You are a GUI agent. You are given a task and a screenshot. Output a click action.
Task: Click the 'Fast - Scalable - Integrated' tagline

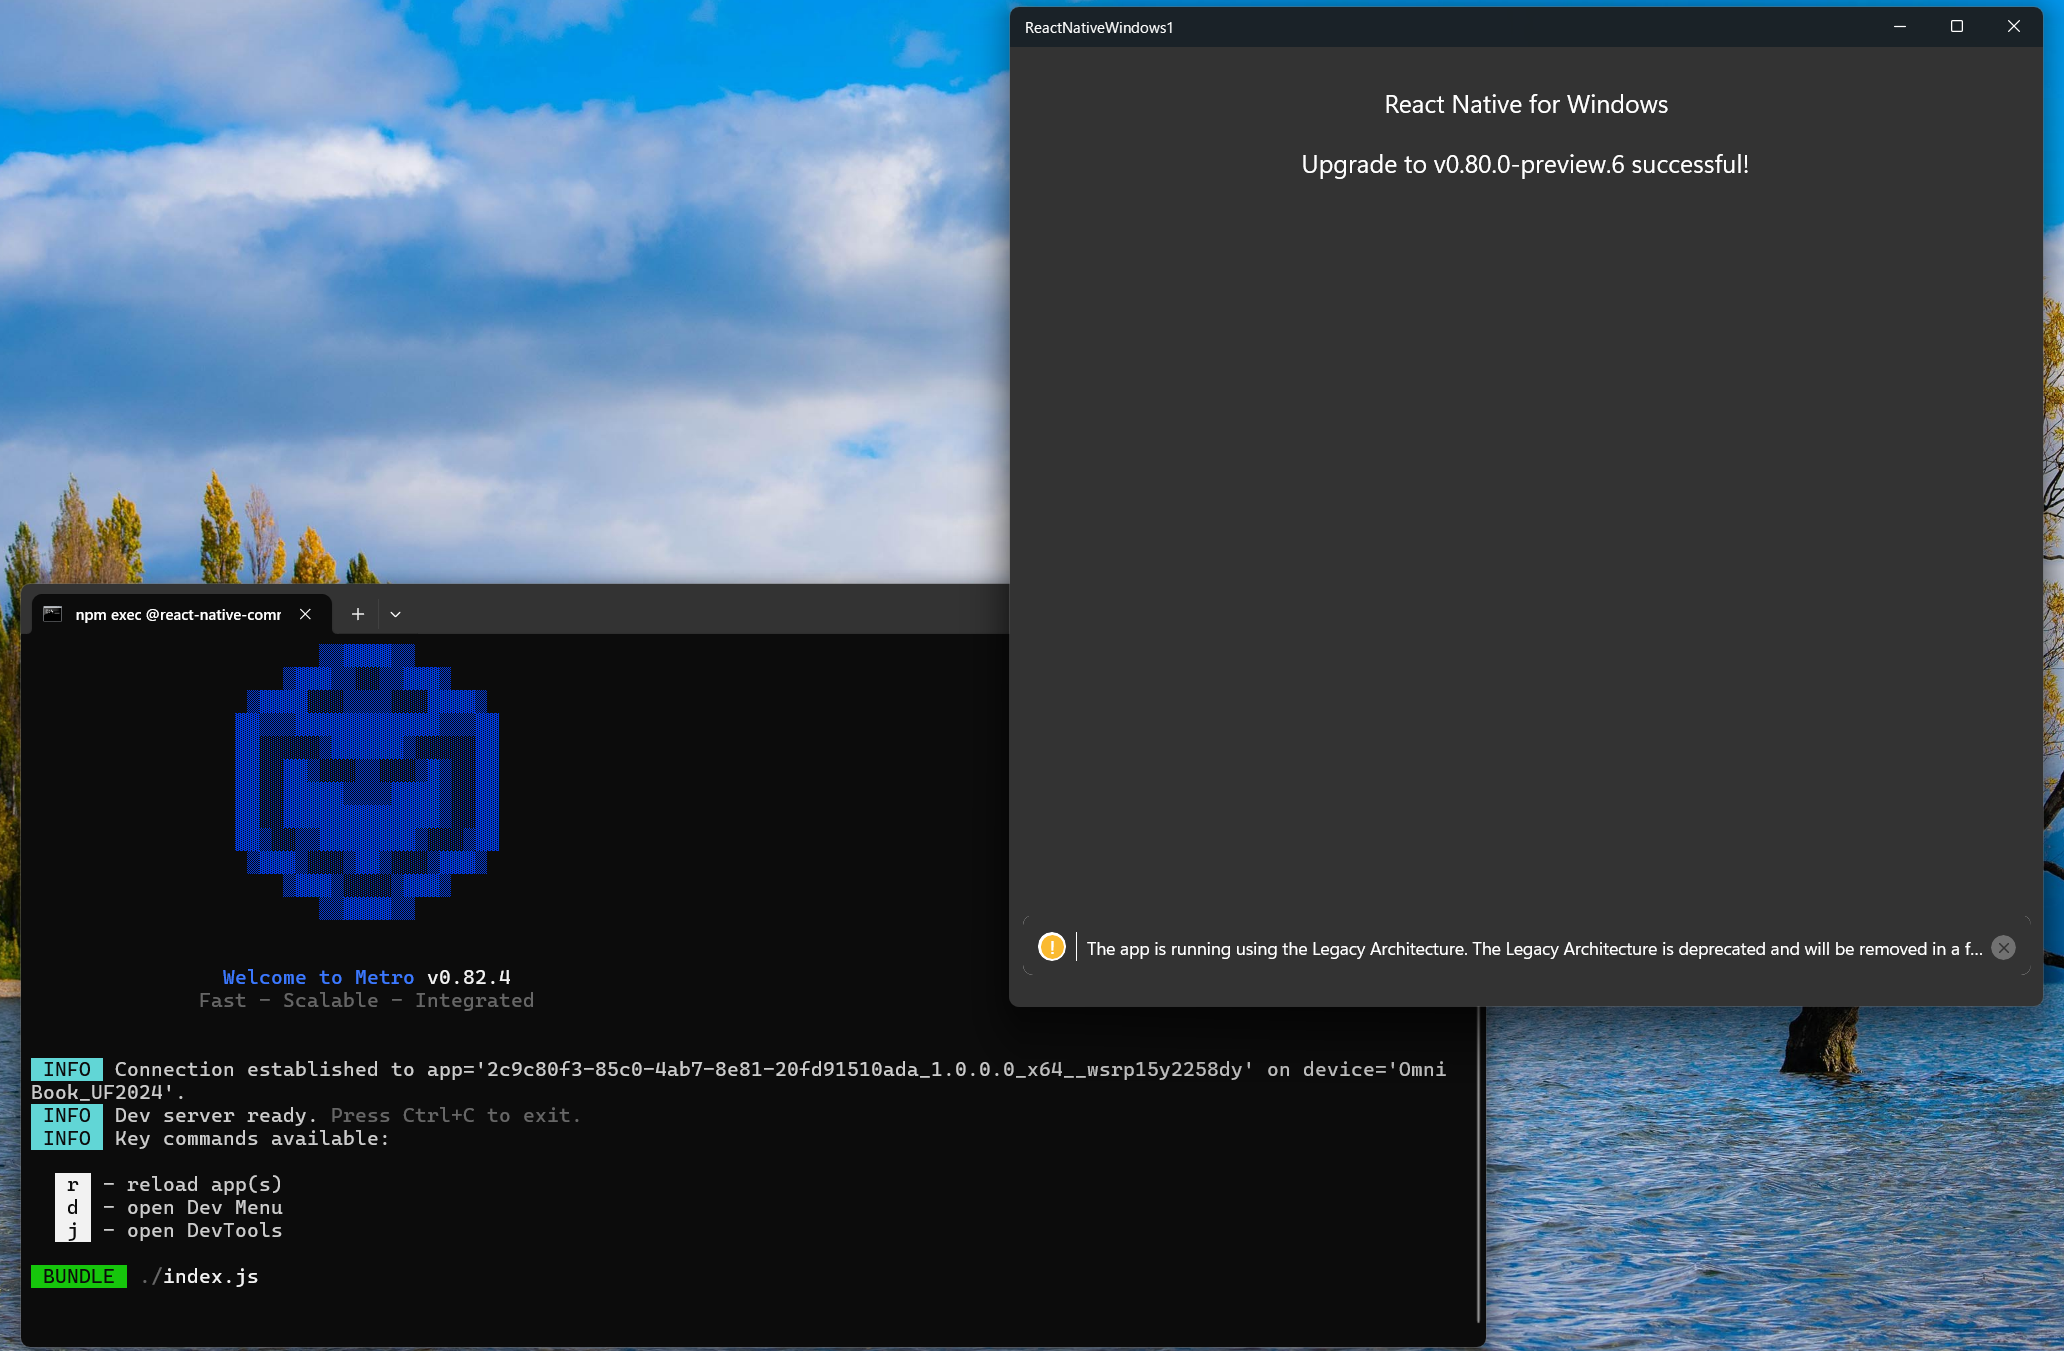[x=366, y=1001]
